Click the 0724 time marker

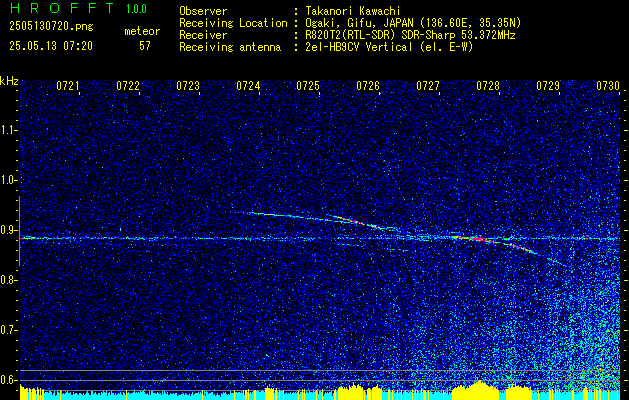[248, 86]
